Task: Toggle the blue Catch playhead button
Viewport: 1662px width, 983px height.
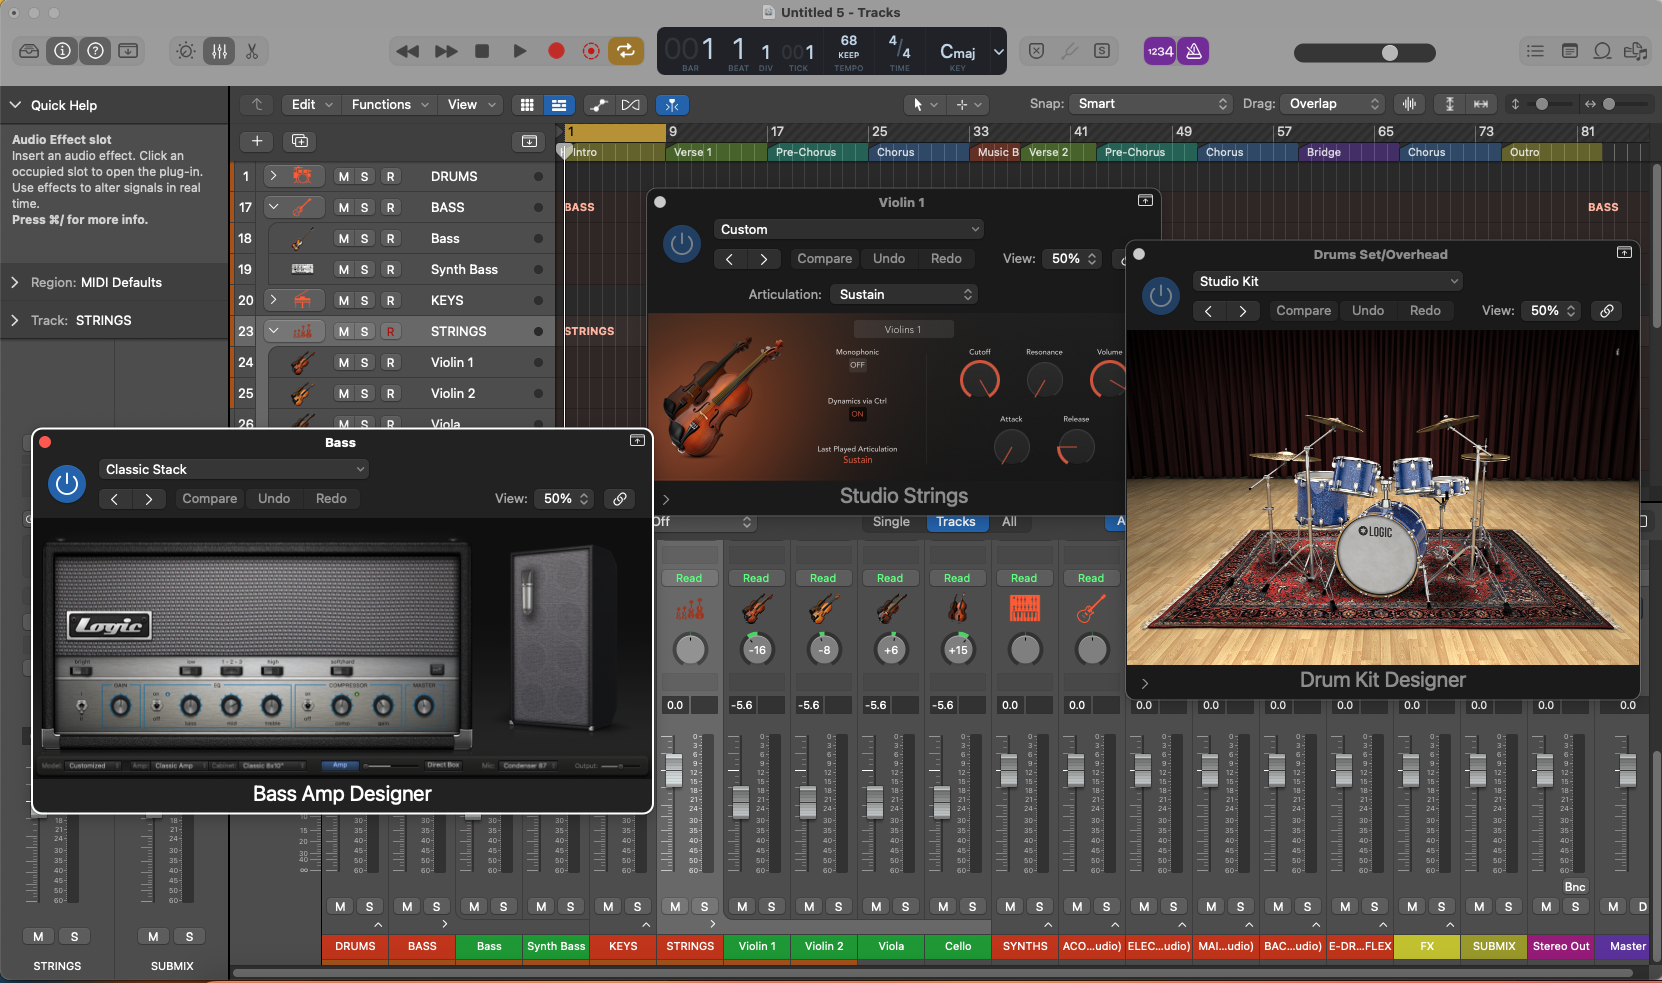Action: click(672, 105)
